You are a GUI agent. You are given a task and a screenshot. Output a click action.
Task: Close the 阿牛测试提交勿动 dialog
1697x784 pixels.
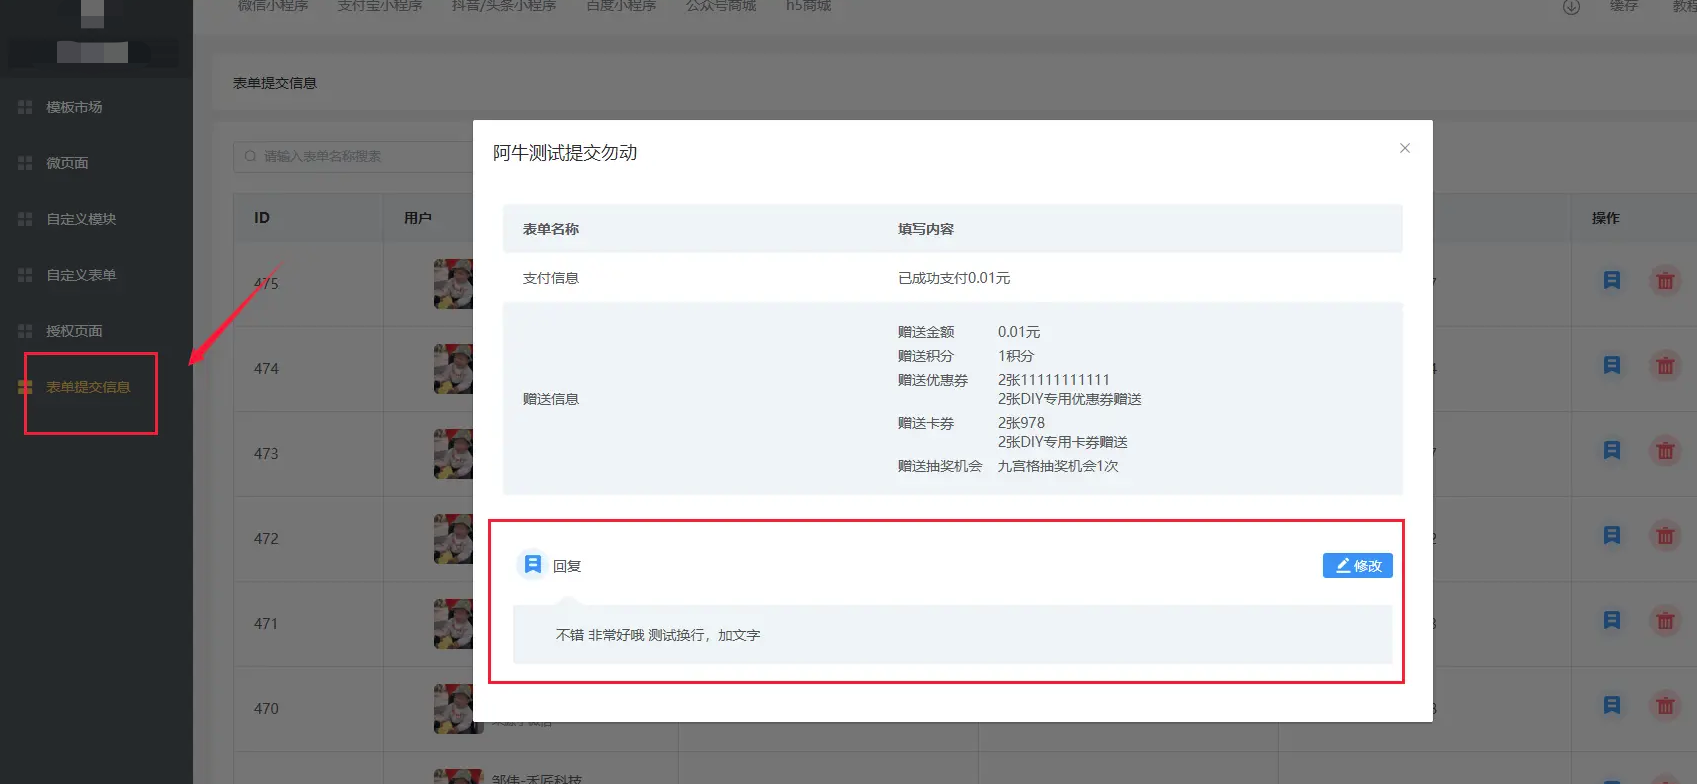pos(1405,148)
